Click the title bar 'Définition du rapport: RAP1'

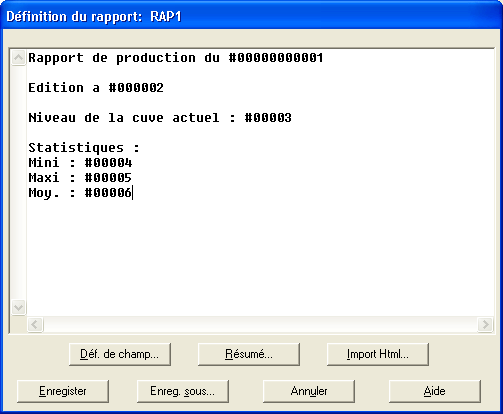(x=94, y=16)
